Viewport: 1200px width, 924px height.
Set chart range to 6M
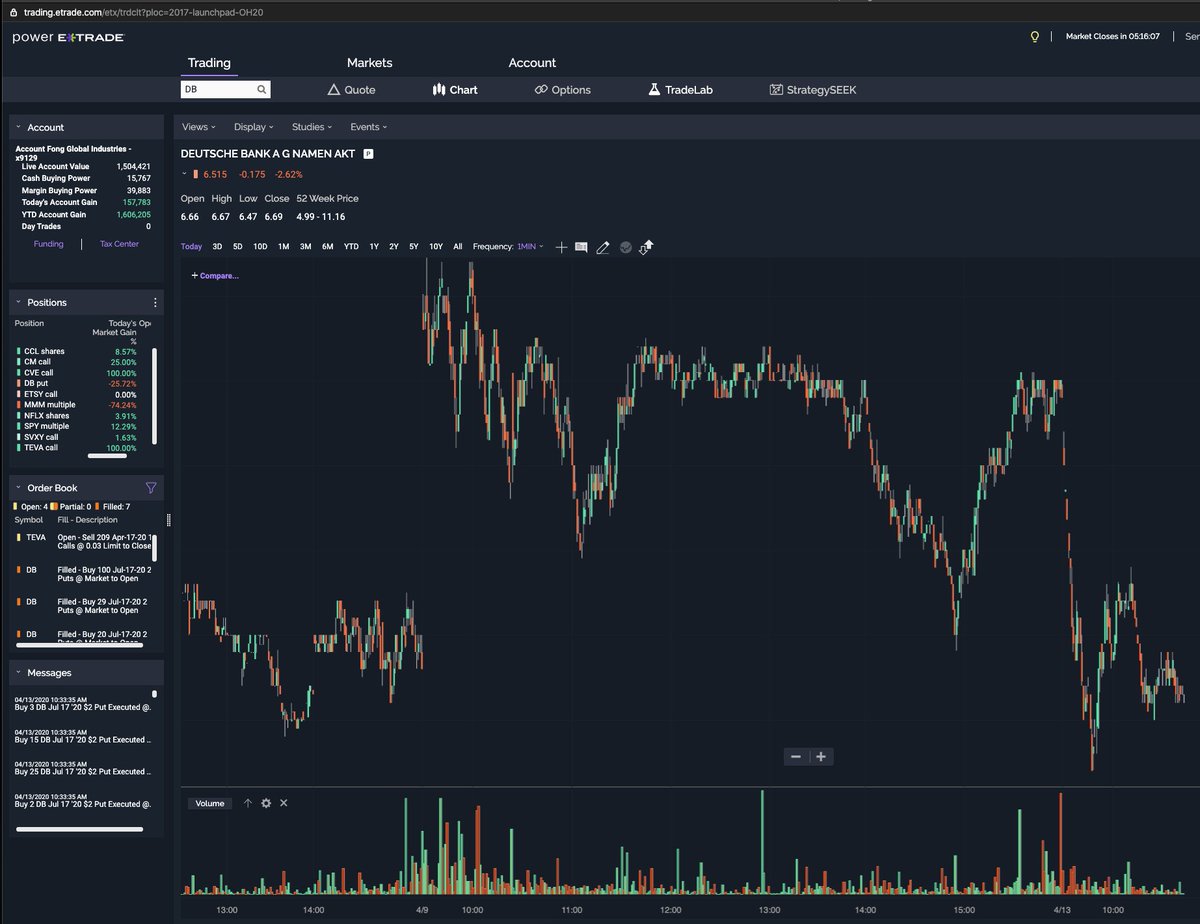coord(328,246)
